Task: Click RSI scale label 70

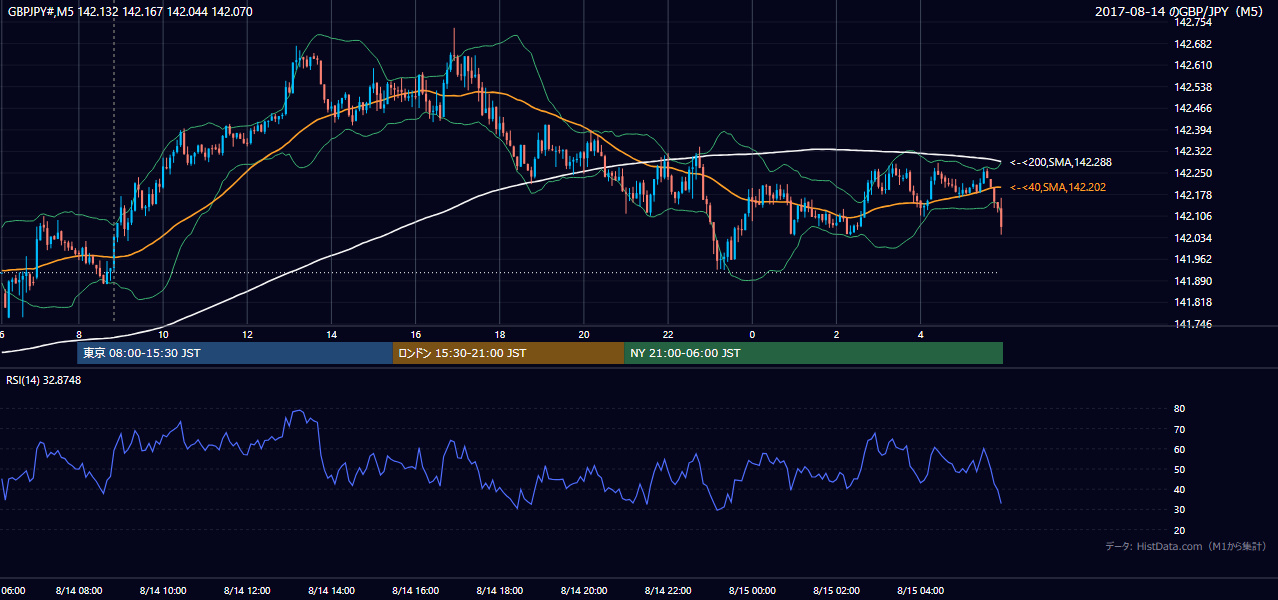Action: [x=1179, y=429]
